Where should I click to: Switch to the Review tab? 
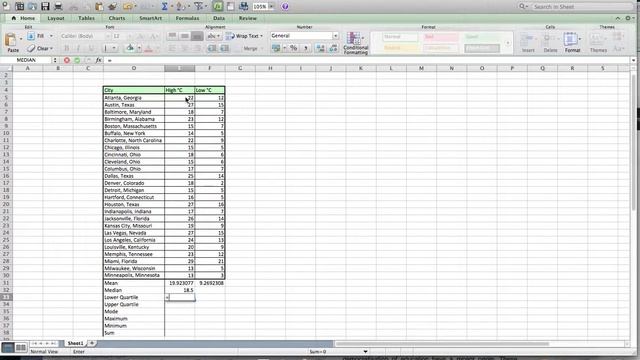[248, 18]
